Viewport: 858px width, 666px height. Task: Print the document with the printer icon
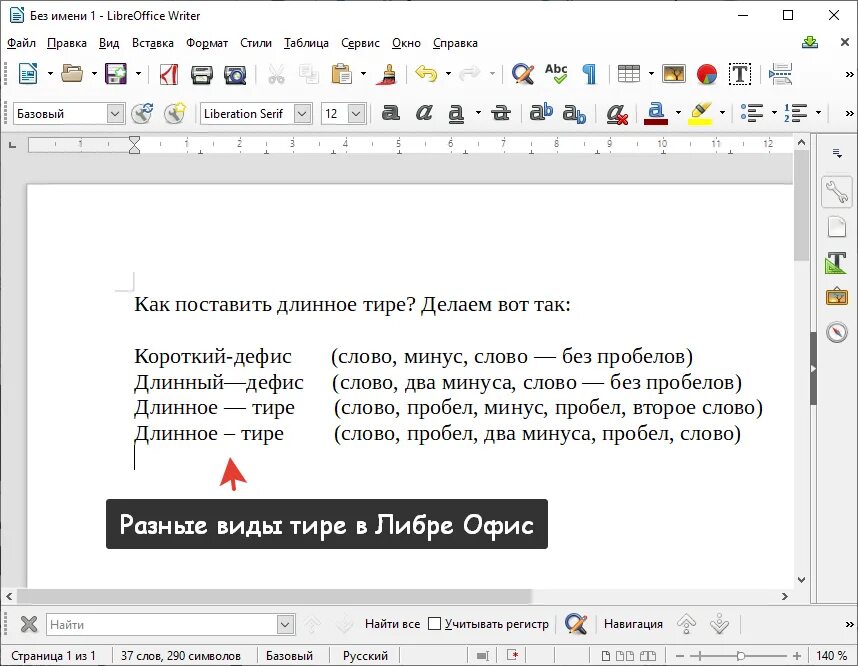[201, 74]
